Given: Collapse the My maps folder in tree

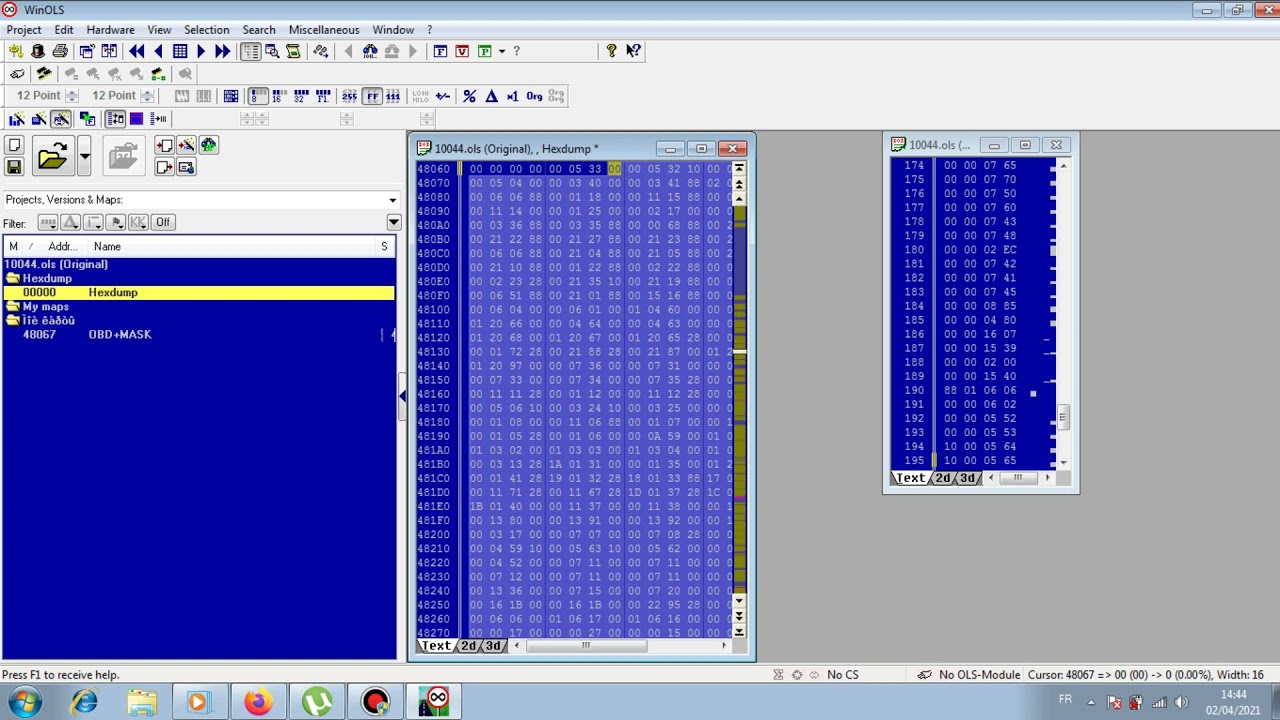Looking at the screenshot, I should coord(12,306).
